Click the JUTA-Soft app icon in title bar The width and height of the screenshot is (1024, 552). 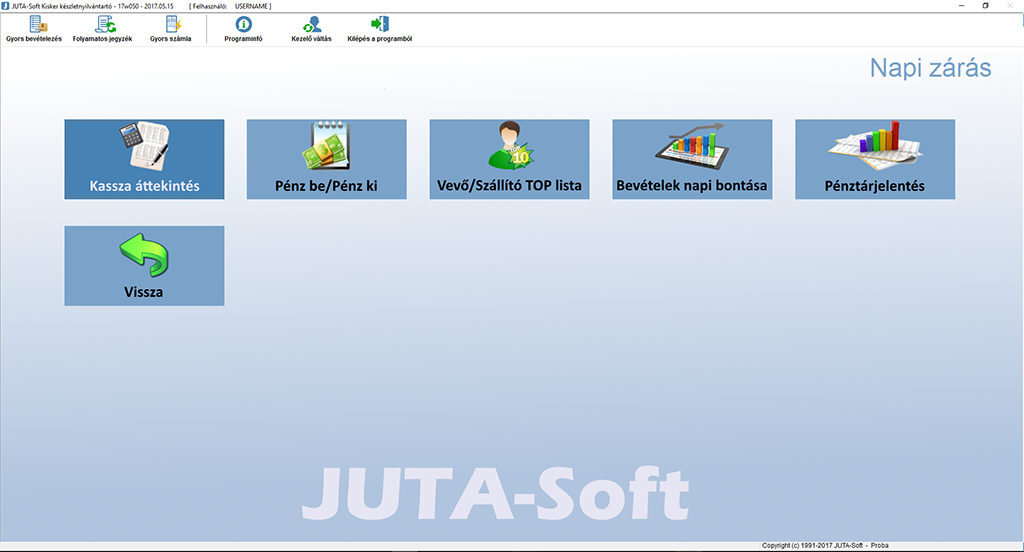pos(5,6)
